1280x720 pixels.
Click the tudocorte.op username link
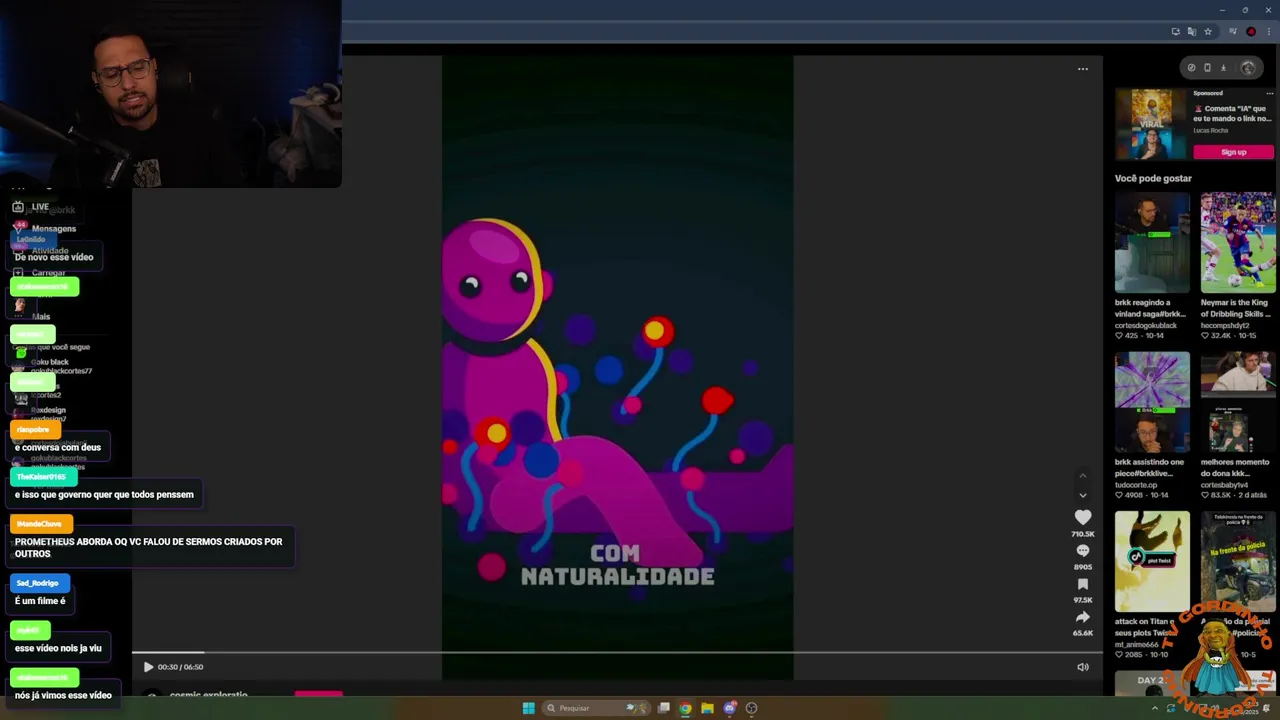coord(1137,485)
